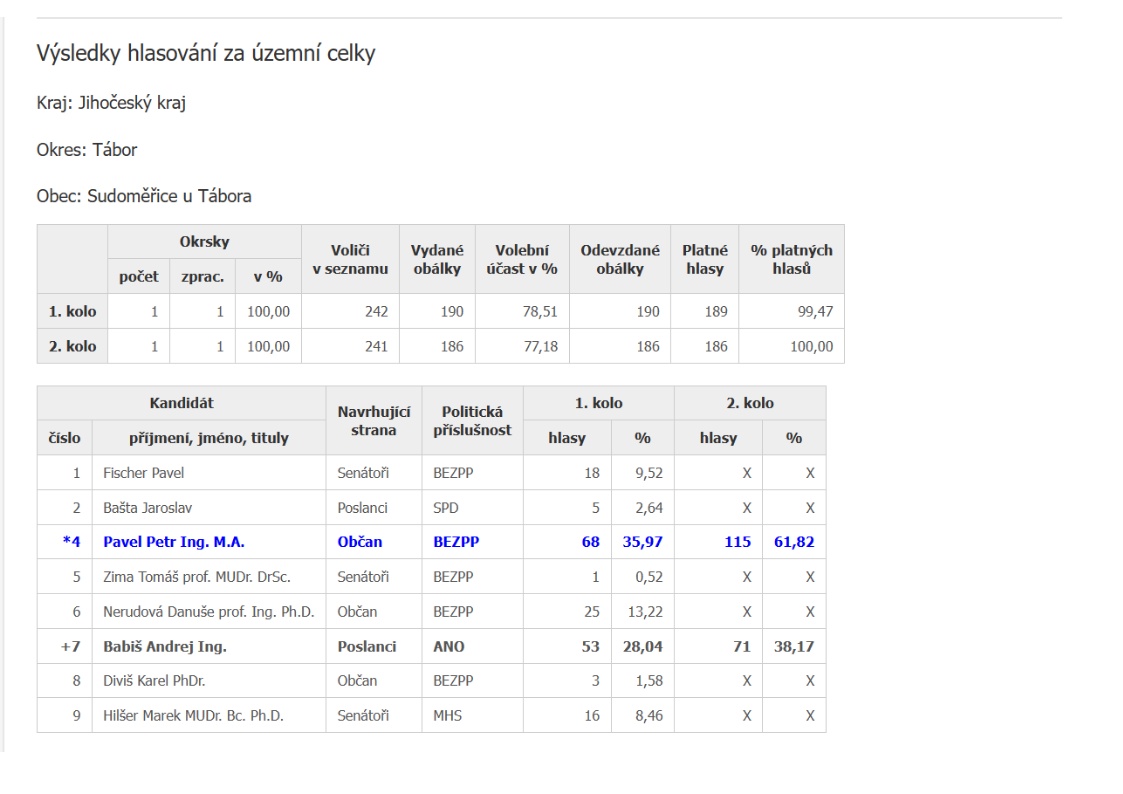Click the Kraj: Jihočeský kraj text

click(x=111, y=104)
